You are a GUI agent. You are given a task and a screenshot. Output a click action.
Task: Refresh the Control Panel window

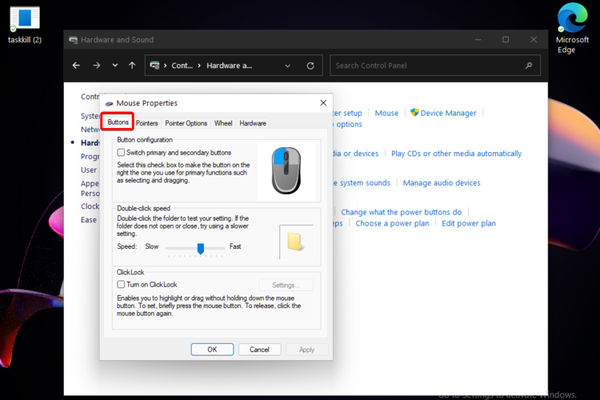tap(311, 66)
